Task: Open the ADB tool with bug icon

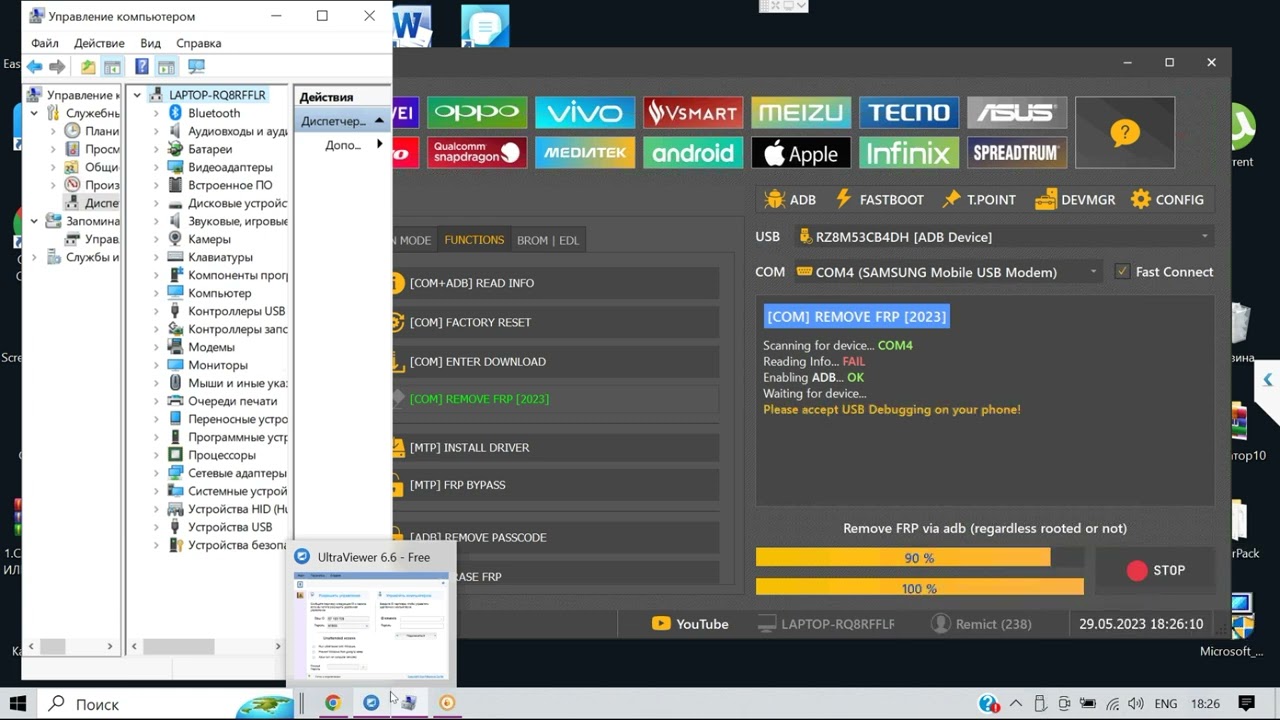Action: [x=790, y=199]
